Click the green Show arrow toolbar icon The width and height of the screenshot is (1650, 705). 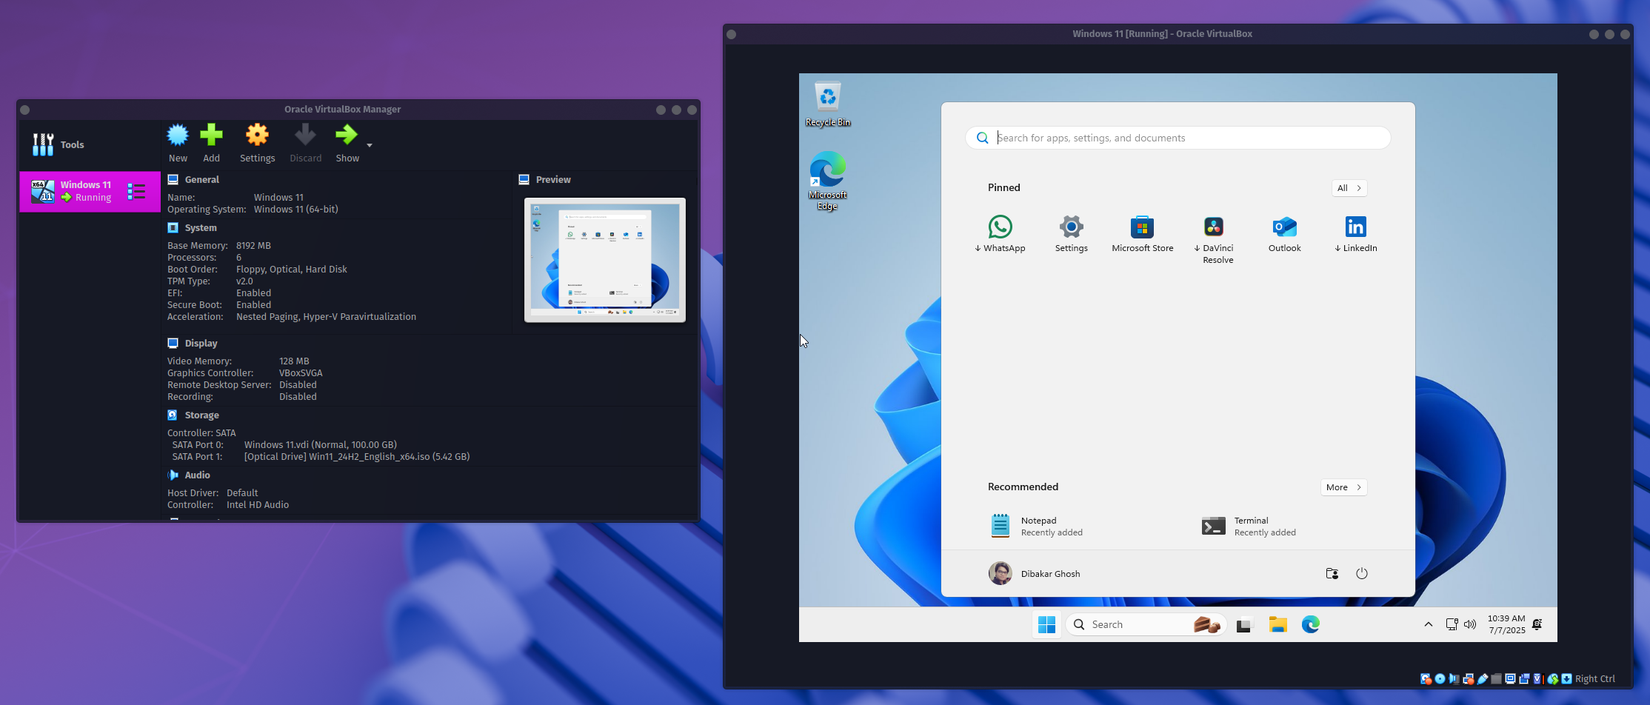(346, 135)
